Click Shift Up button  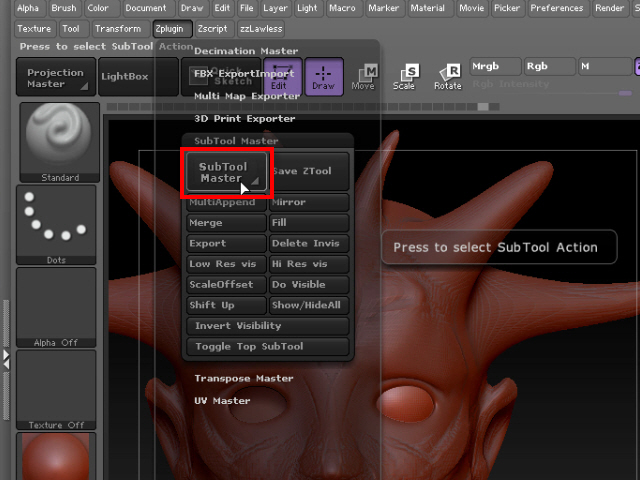[x=227, y=305]
